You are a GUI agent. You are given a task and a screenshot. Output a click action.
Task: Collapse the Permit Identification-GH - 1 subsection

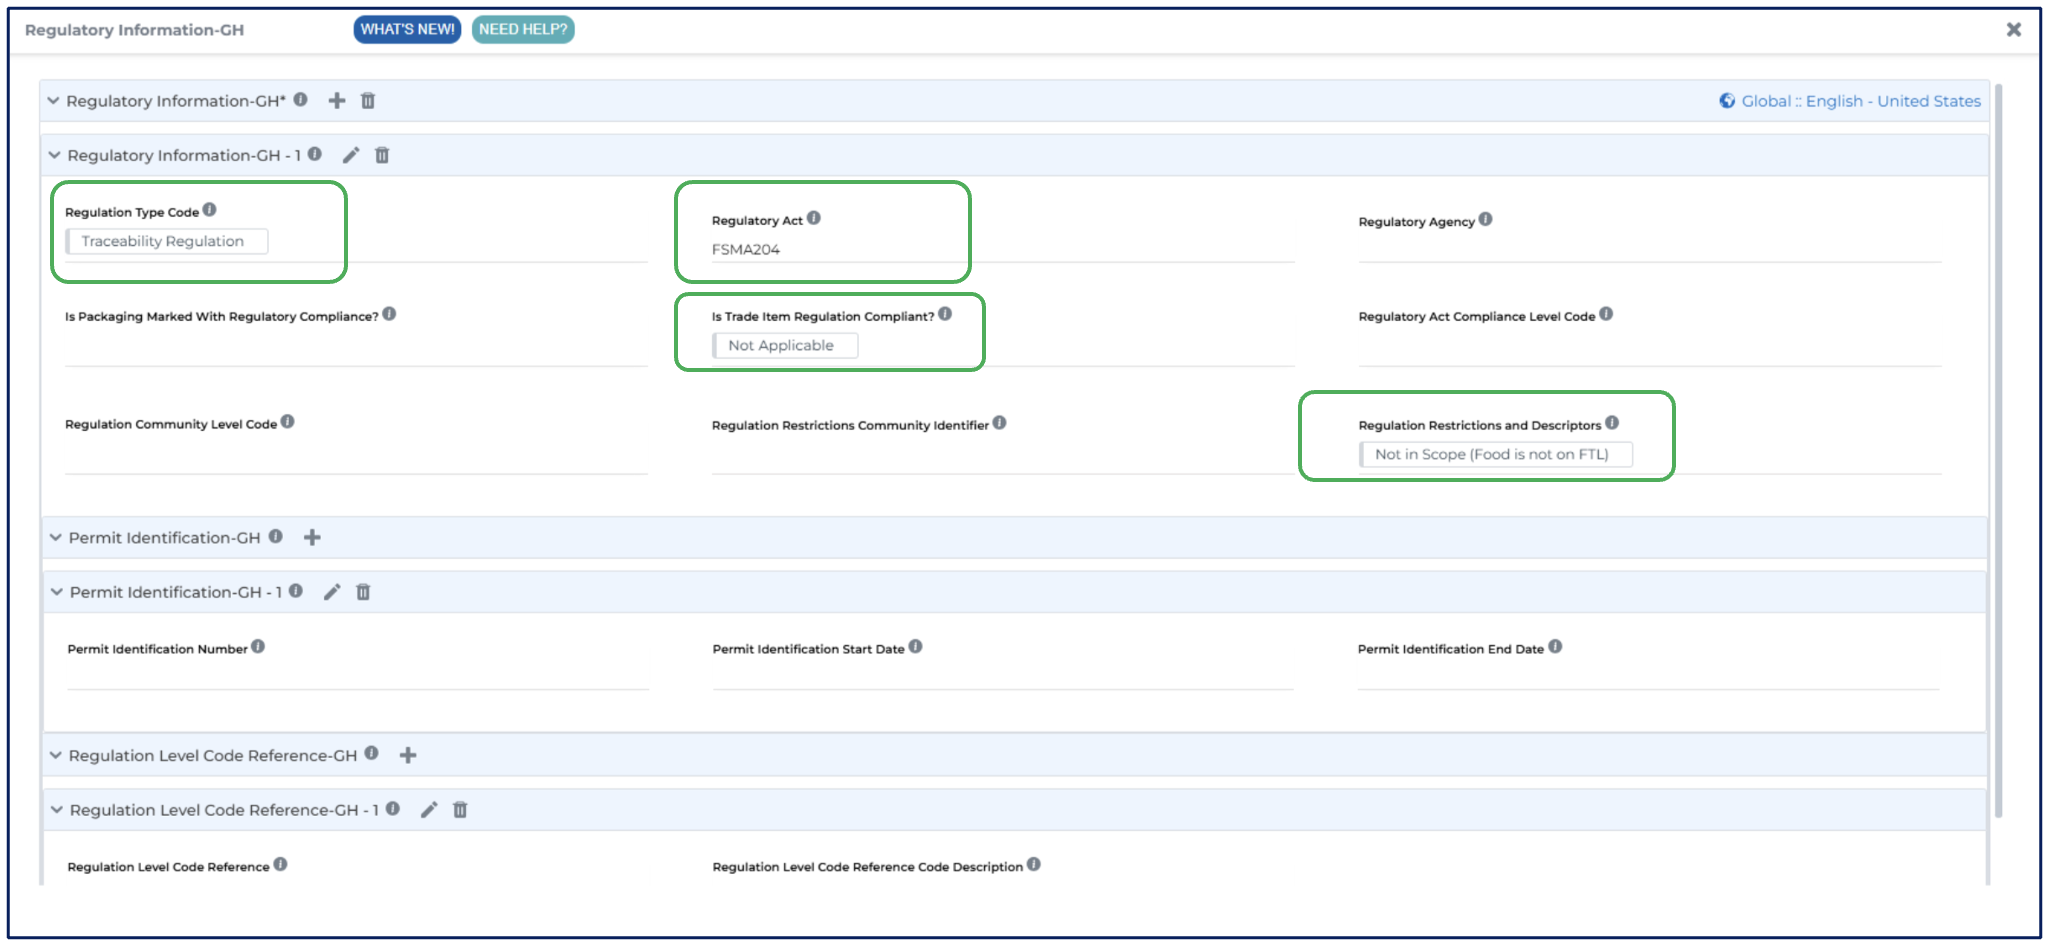pos(56,592)
